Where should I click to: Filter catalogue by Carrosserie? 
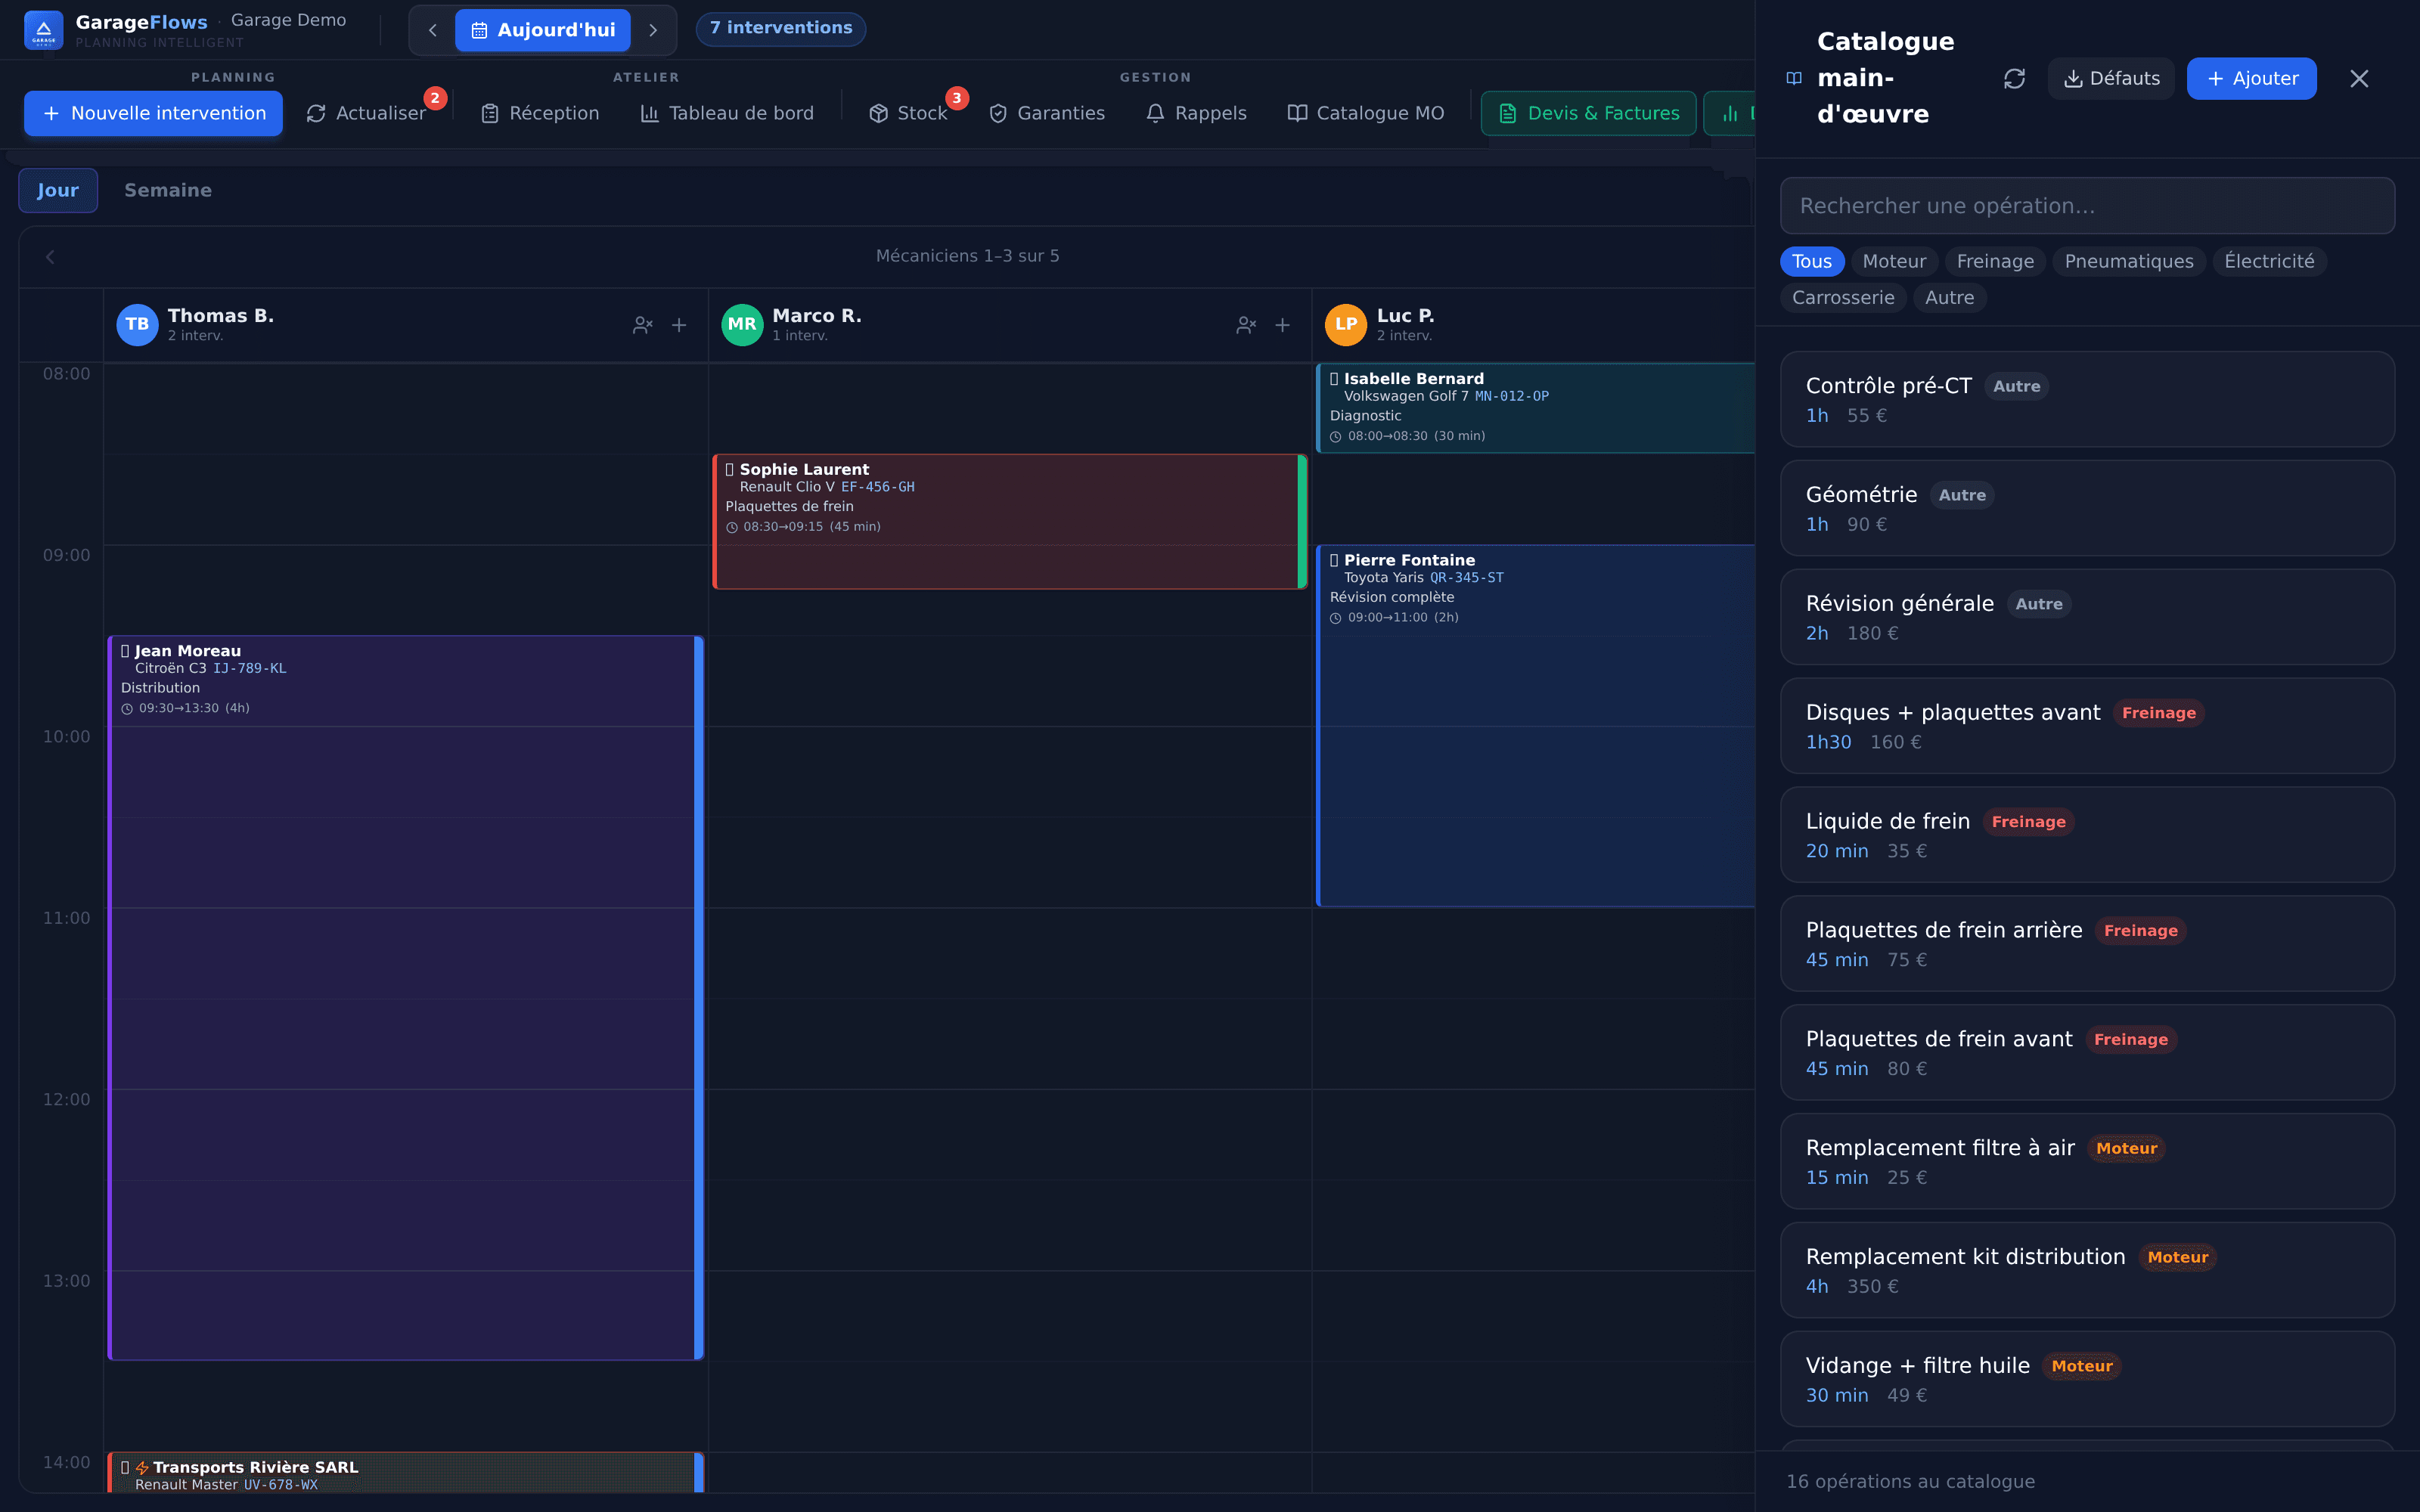pyautogui.click(x=1843, y=297)
